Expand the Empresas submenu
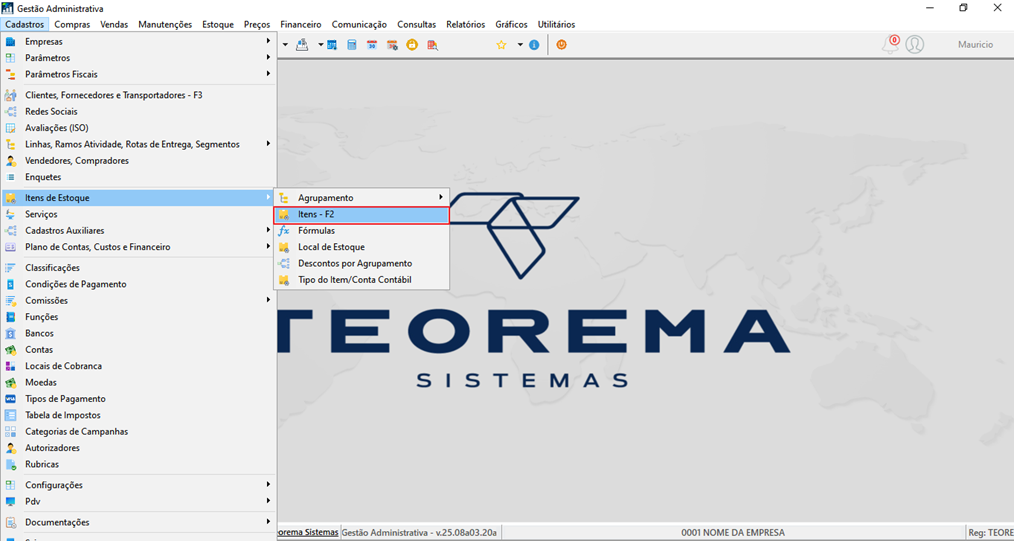Screen dimensions: 1014x541 (x=268, y=41)
